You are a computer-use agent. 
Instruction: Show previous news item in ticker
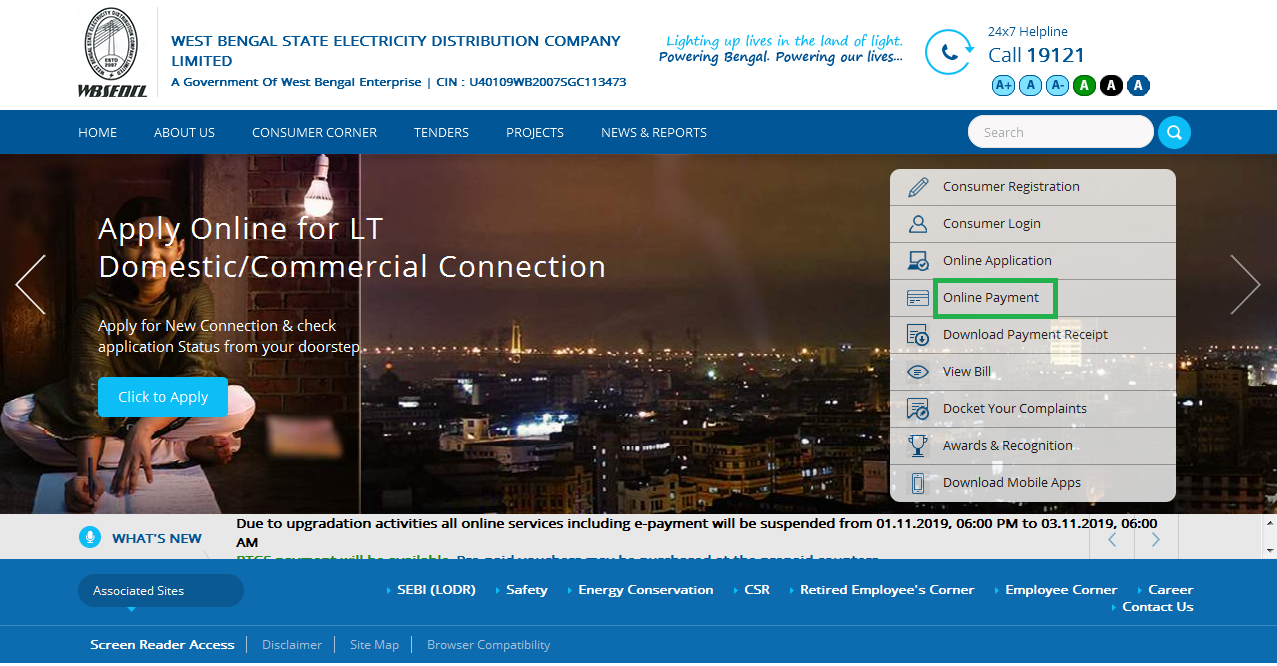(x=1112, y=539)
